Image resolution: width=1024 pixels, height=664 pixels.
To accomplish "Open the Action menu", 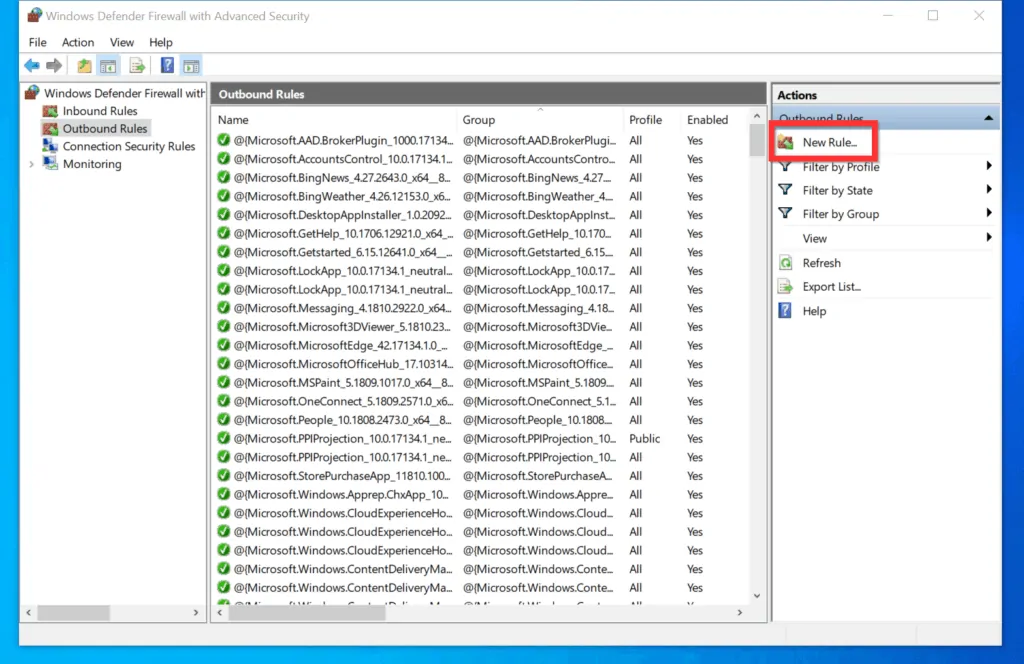I will [x=78, y=42].
